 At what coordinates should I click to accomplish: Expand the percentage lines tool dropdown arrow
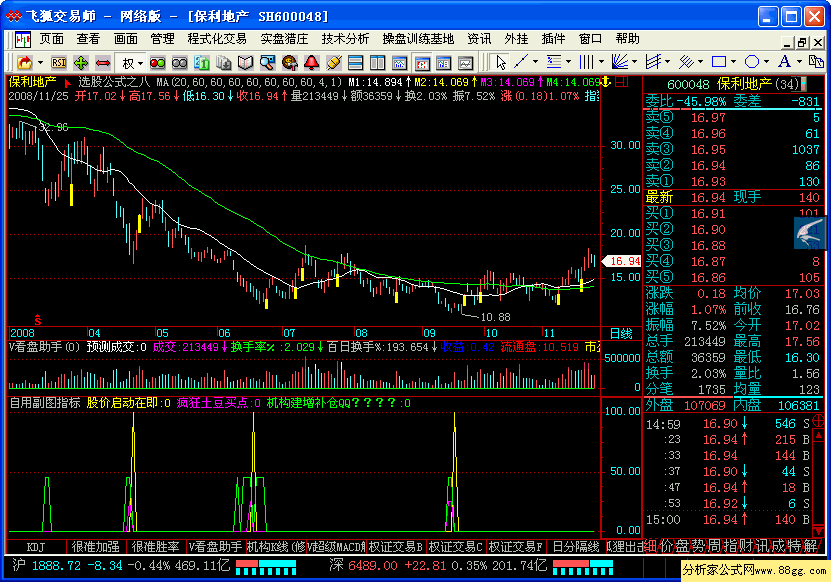tap(568, 62)
